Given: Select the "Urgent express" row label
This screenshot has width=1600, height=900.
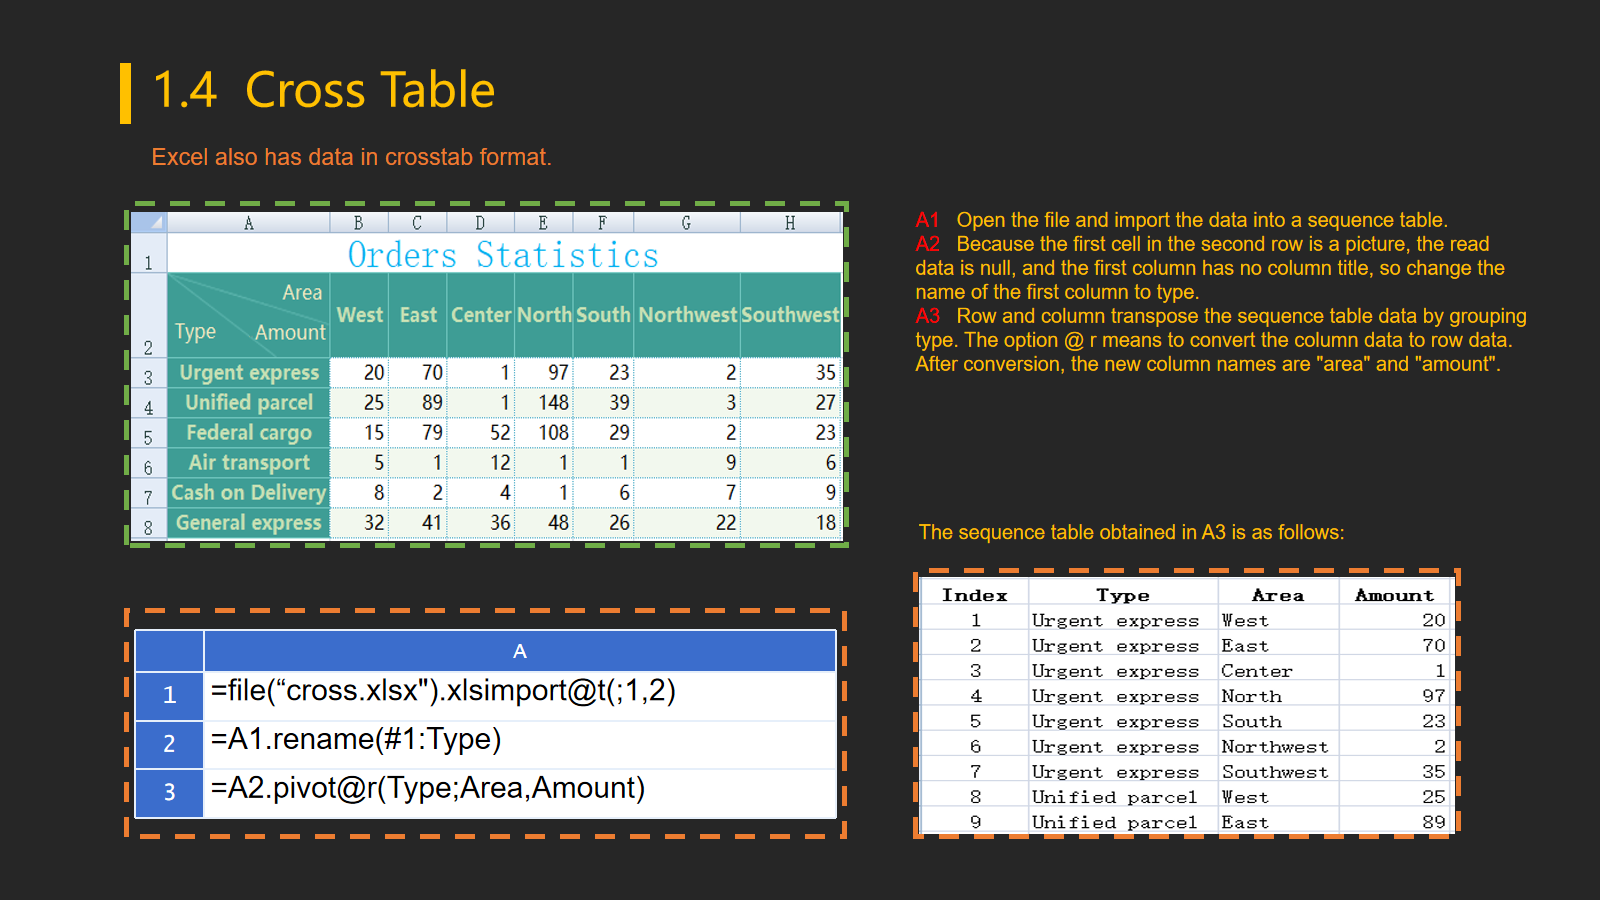Looking at the screenshot, I should [249, 373].
